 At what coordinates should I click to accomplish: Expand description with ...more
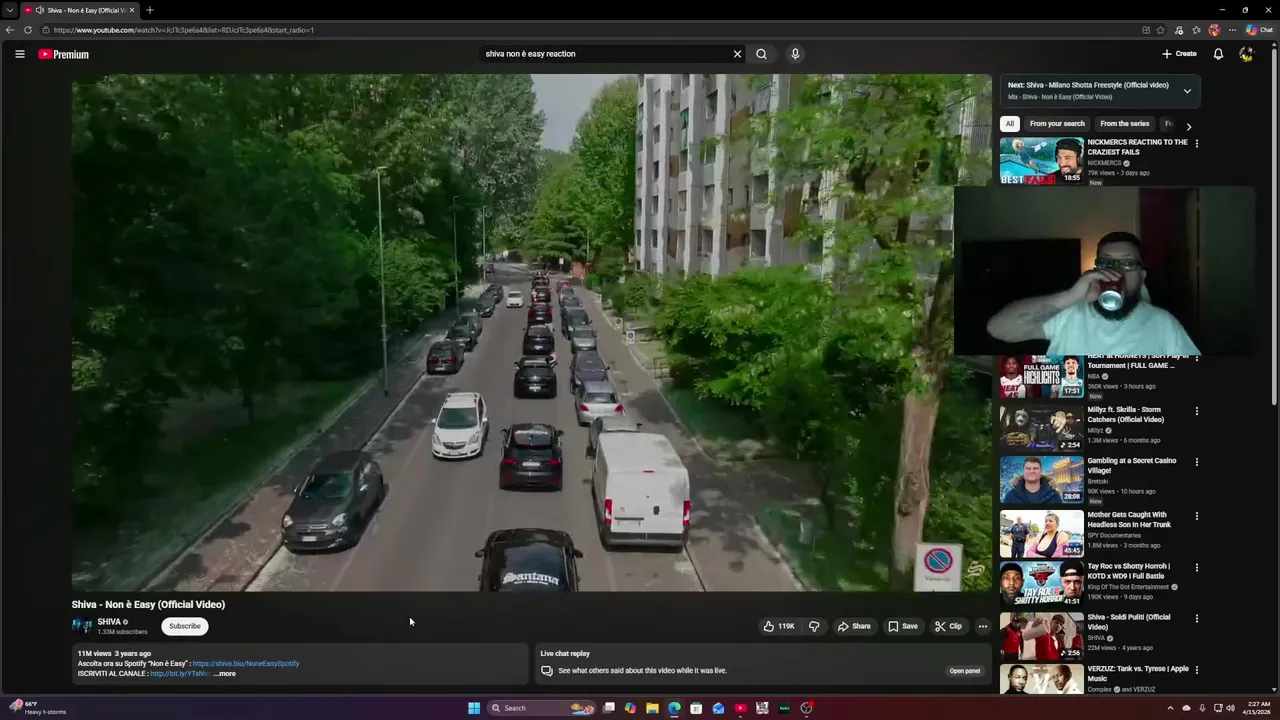pyautogui.click(x=224, y=674)
